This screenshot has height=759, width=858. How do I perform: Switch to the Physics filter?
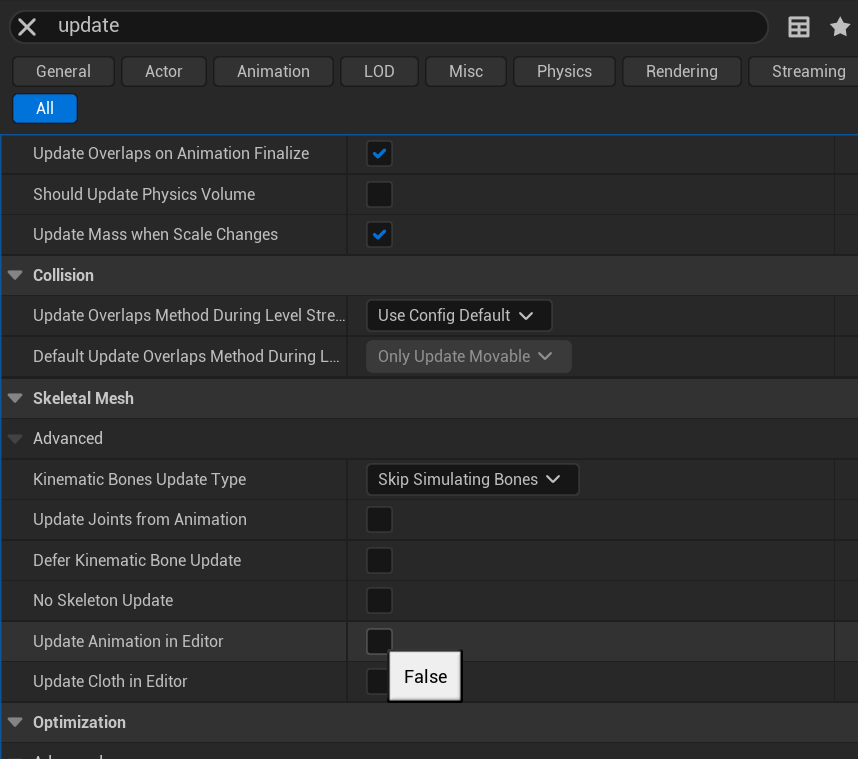[564, 71]
